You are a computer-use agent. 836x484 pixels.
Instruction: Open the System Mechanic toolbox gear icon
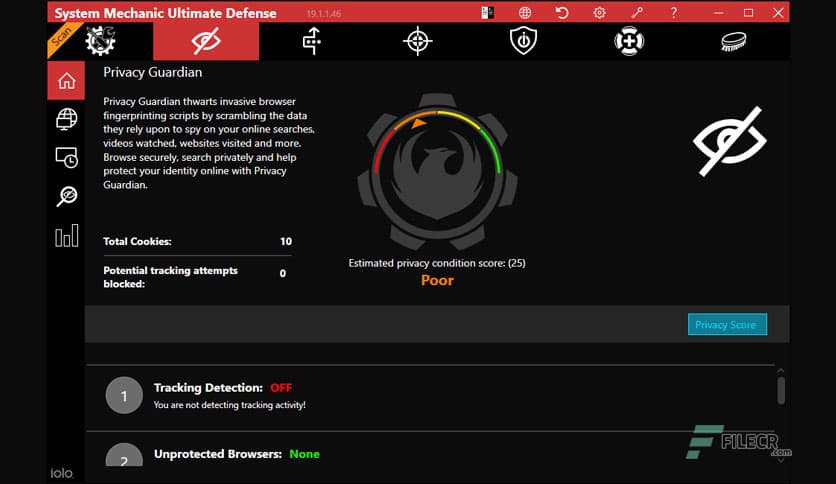pos(100,41)
